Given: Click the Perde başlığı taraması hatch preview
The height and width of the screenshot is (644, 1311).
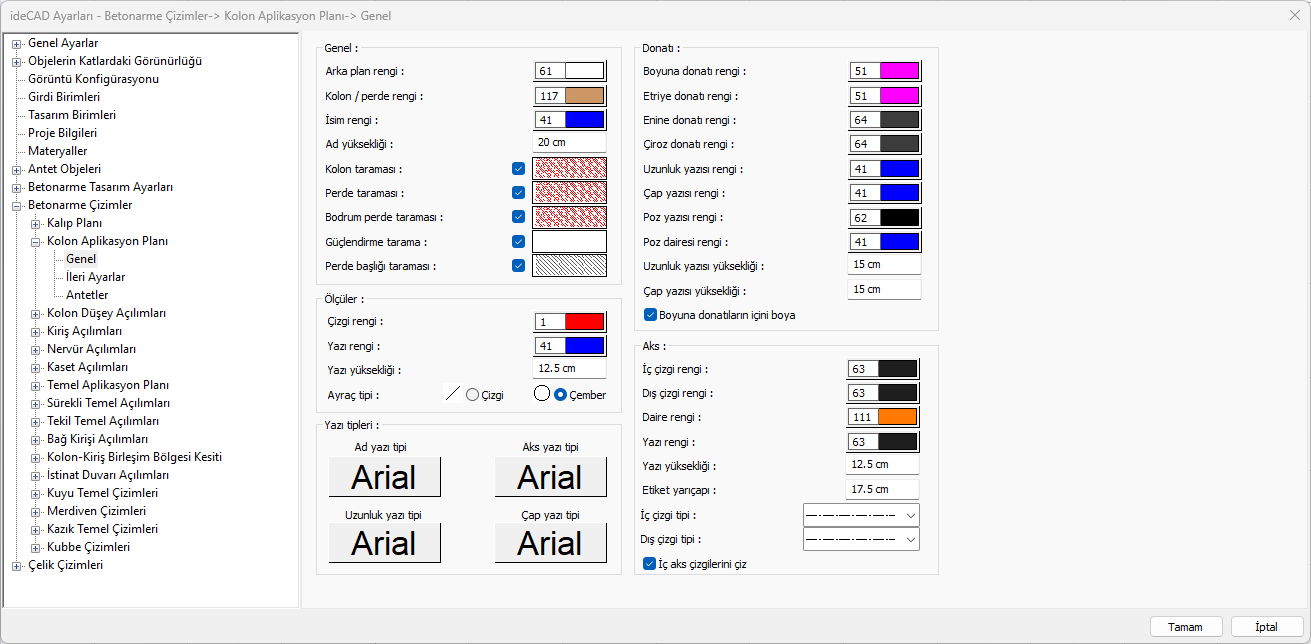Looking at the screenshot, I should pyautogui.click(x=569, y=266).
